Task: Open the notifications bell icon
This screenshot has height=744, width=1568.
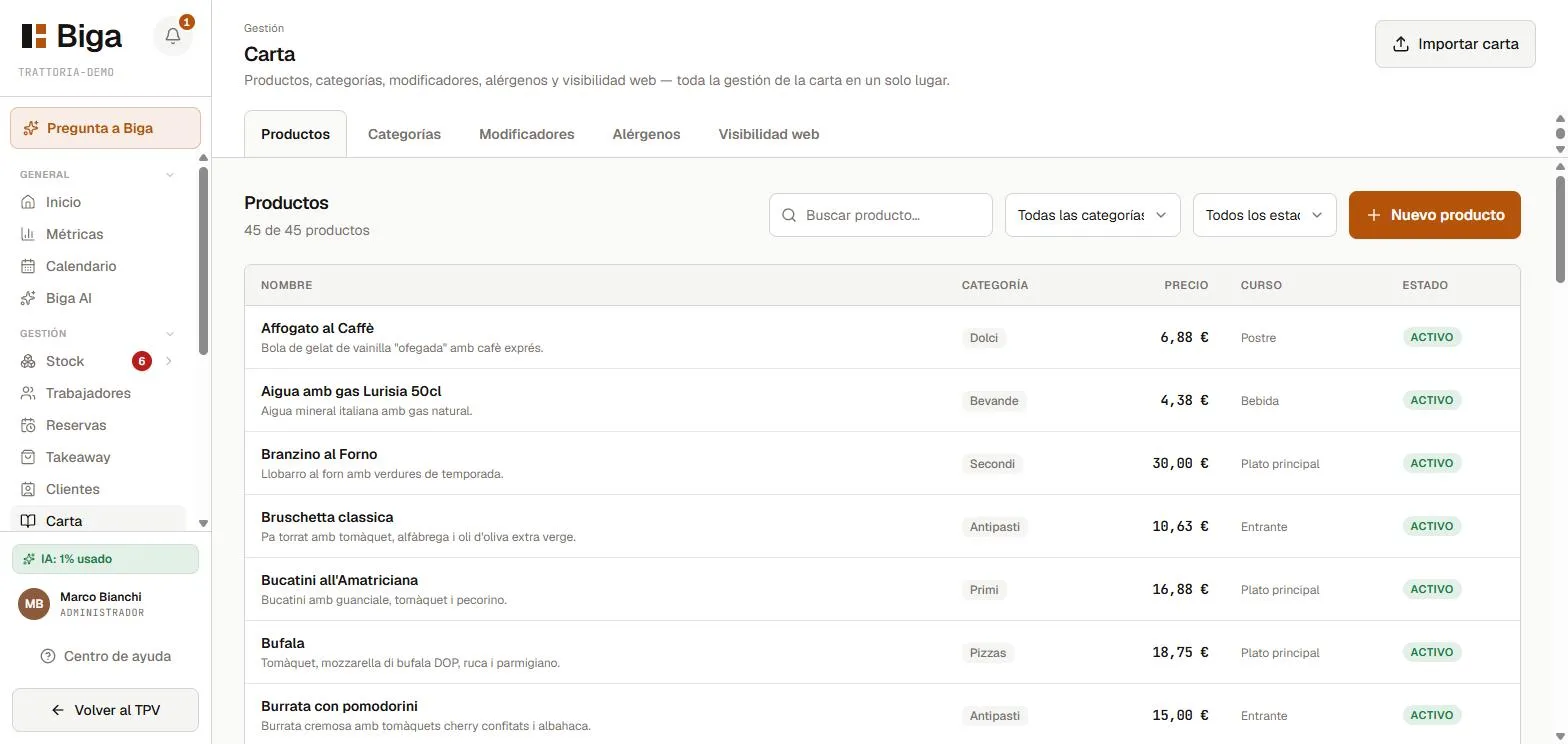Action: 173,37
